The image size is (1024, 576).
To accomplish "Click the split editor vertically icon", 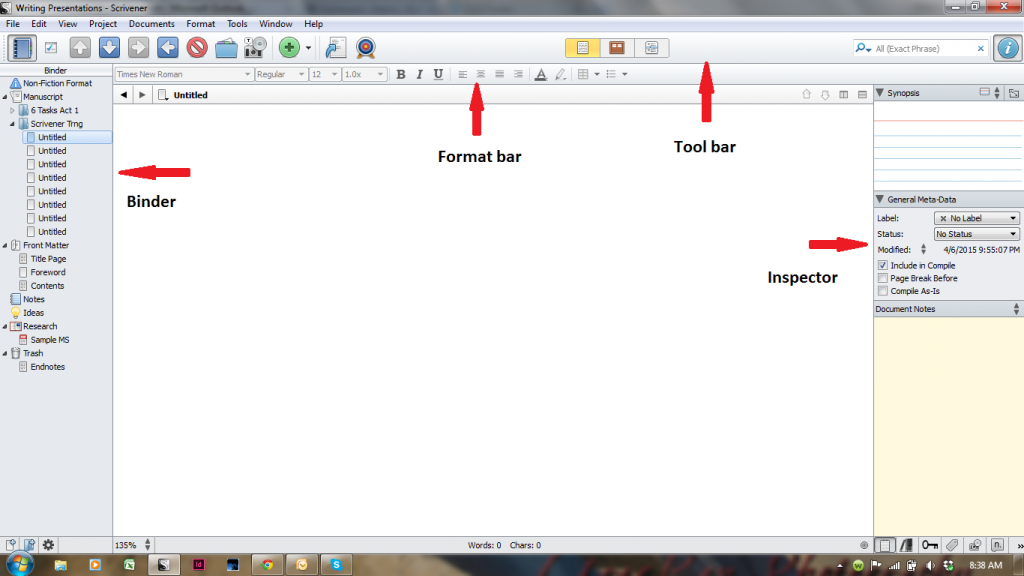I will tap(844, 95).
